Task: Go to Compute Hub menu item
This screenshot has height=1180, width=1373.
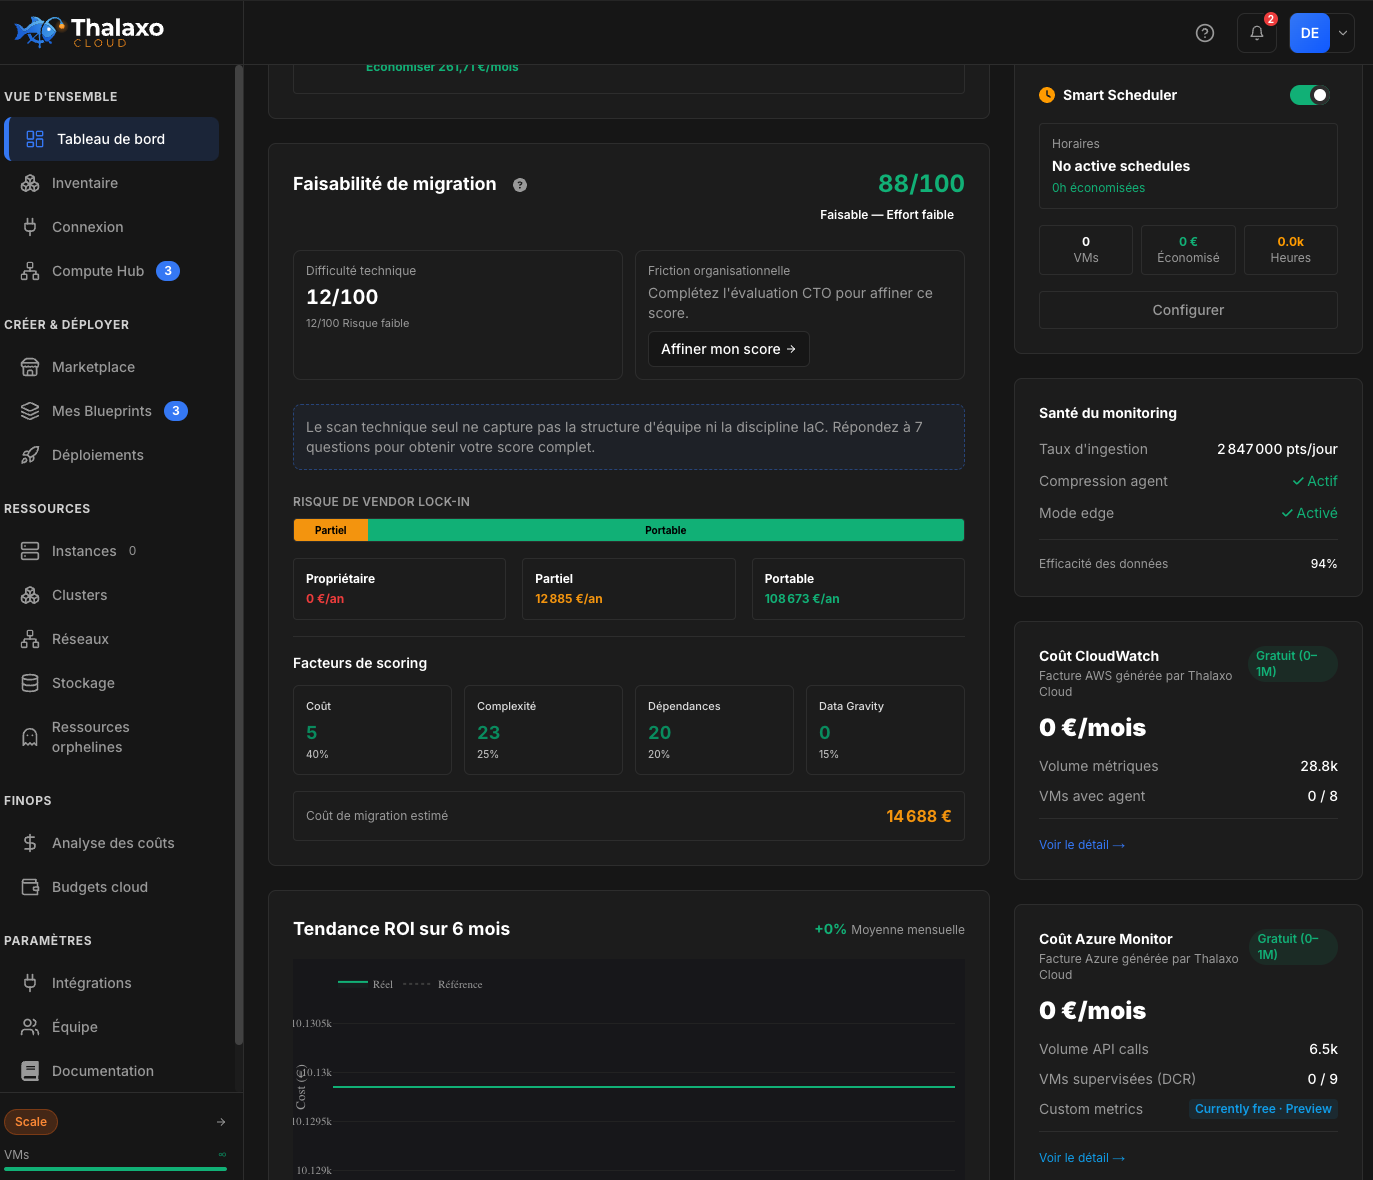Action: 112,271
